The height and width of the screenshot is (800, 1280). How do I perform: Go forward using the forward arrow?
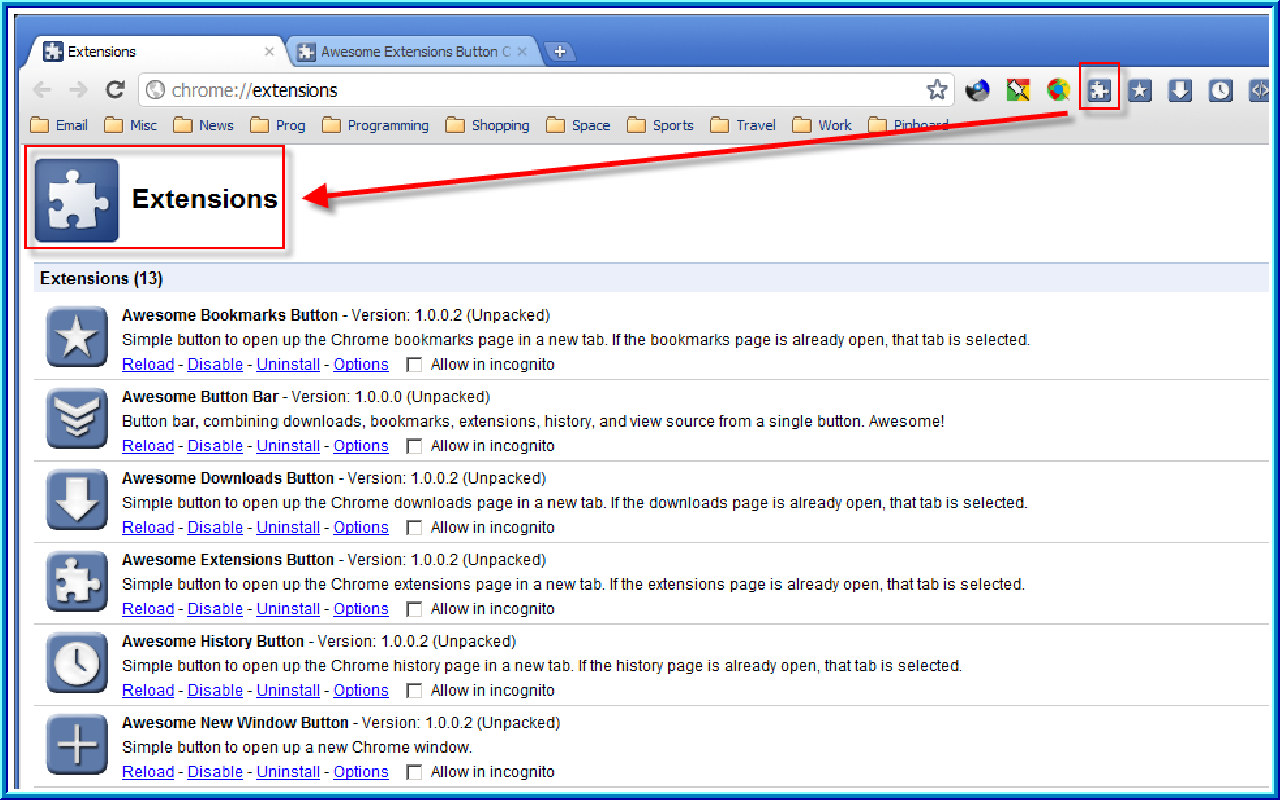coord(78,90)
